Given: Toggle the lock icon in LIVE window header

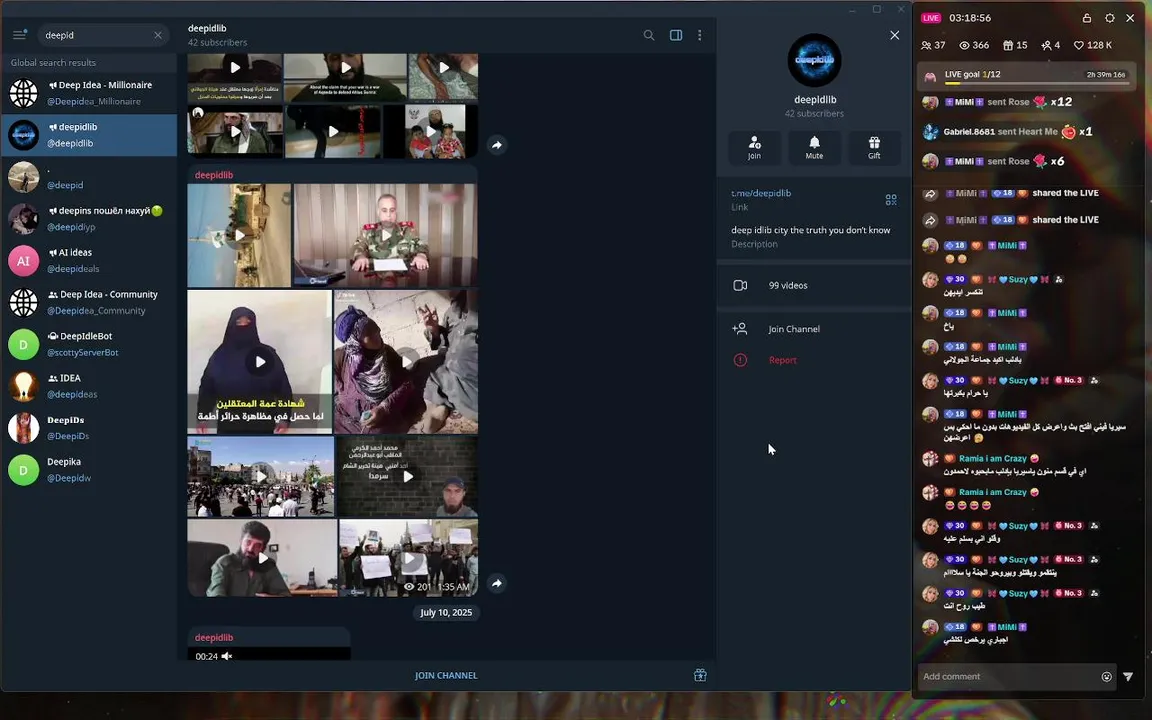Looking at the screenshot, I should point(1087,18).
